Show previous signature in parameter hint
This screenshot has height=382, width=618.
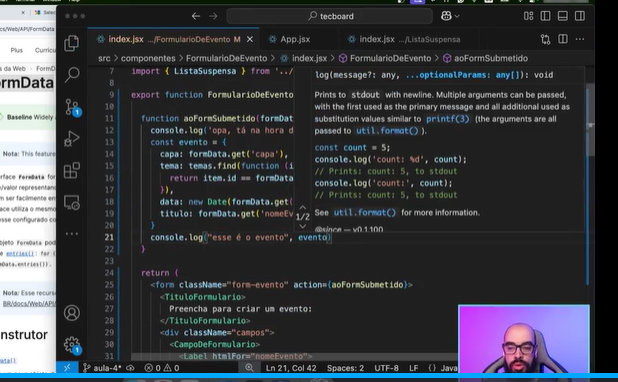pos(302,207)
